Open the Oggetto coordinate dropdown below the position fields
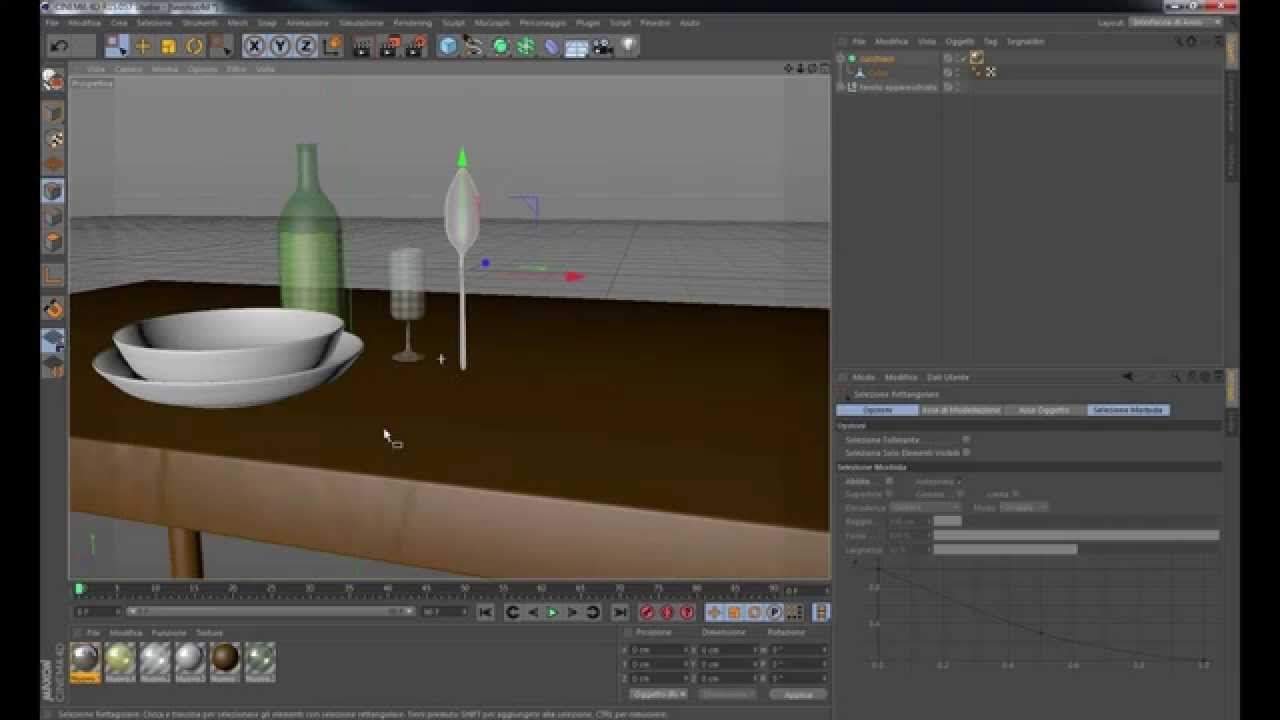 [658, 694]
